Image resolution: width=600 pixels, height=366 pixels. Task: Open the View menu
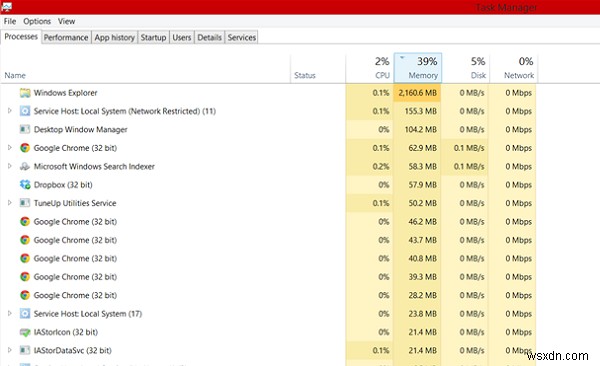[x=66, y=21]
